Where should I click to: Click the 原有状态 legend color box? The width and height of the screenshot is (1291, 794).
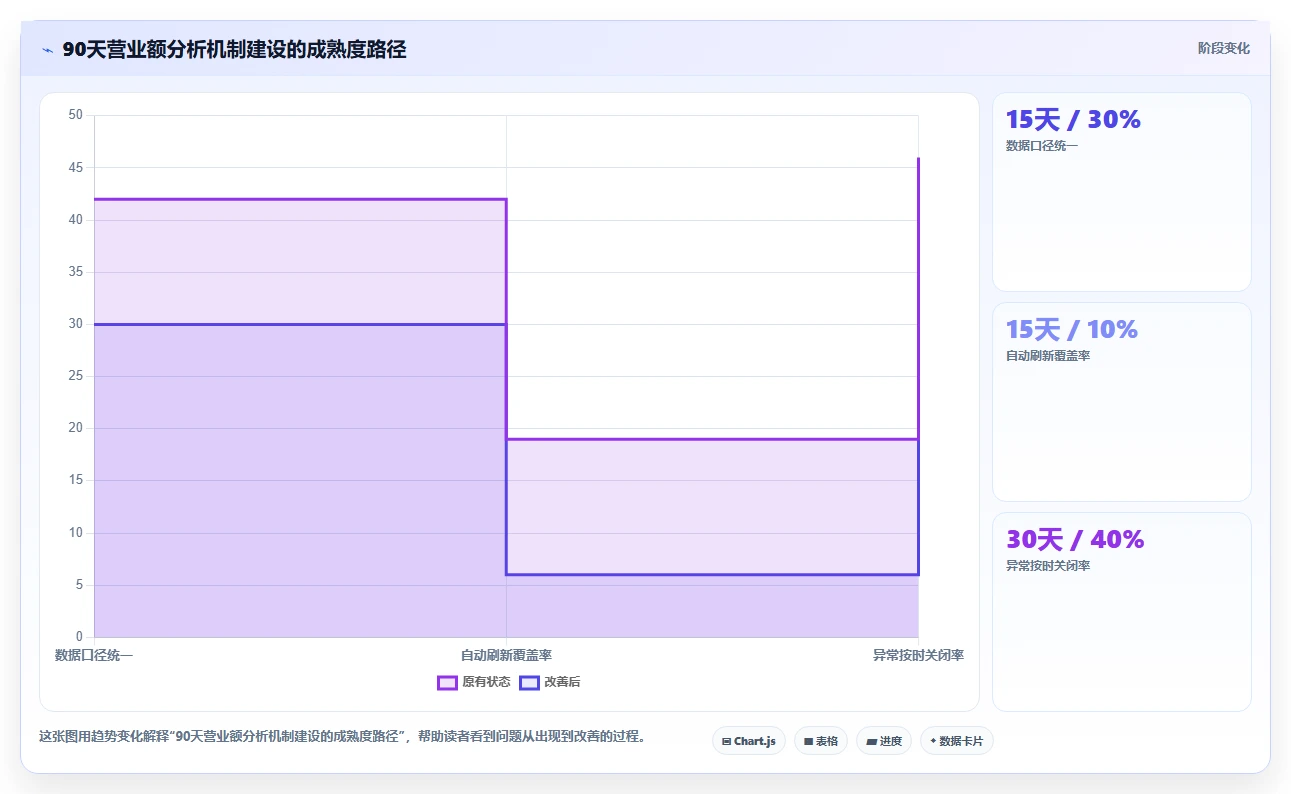tap(447, 683)
